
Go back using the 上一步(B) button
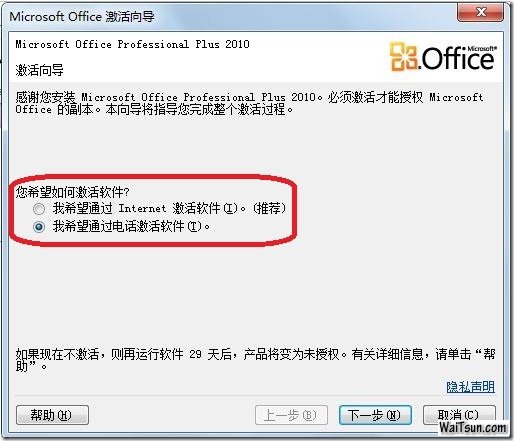(x=291, y=415)
